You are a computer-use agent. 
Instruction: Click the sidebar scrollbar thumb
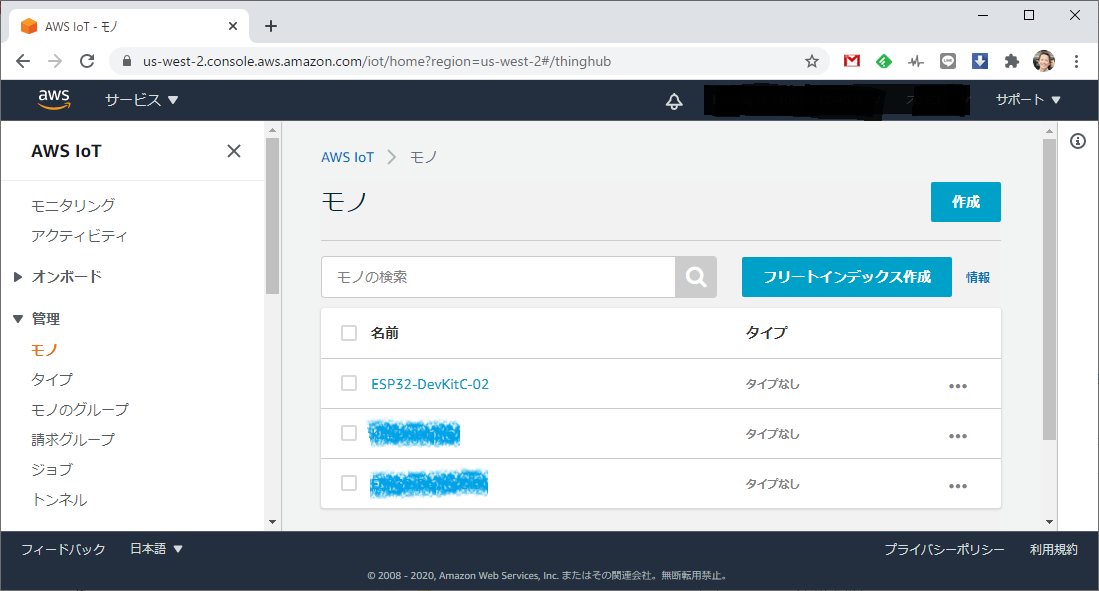[x=273, y=216]
